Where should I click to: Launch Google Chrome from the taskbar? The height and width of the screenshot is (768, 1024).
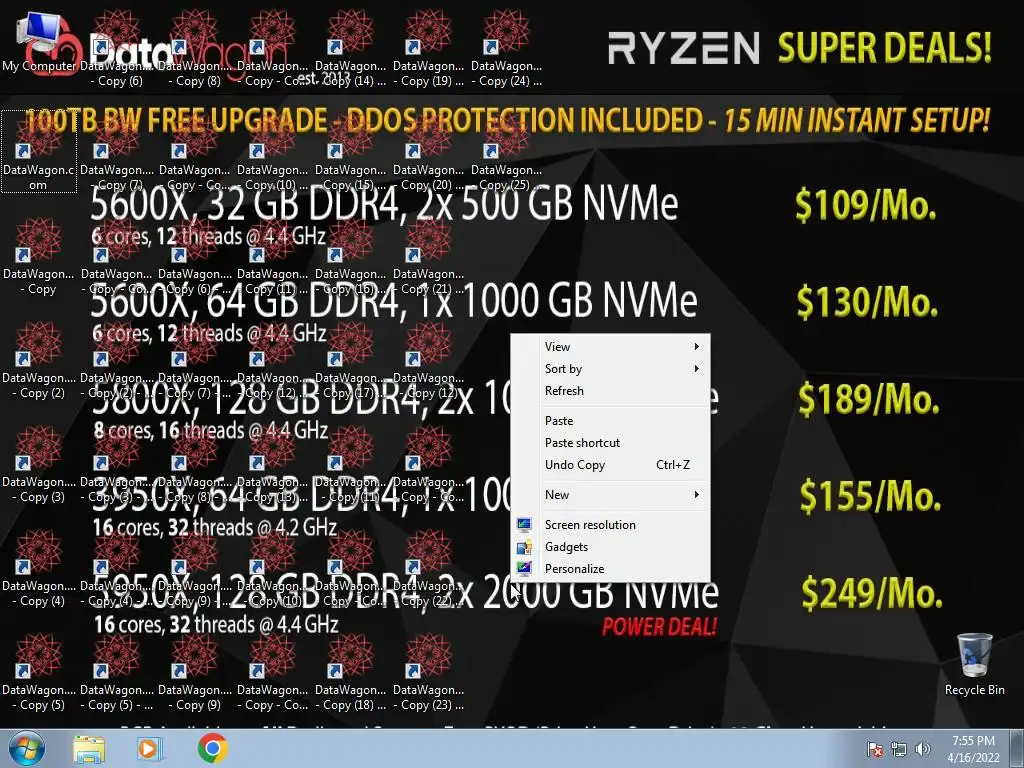tap(212, 748)
